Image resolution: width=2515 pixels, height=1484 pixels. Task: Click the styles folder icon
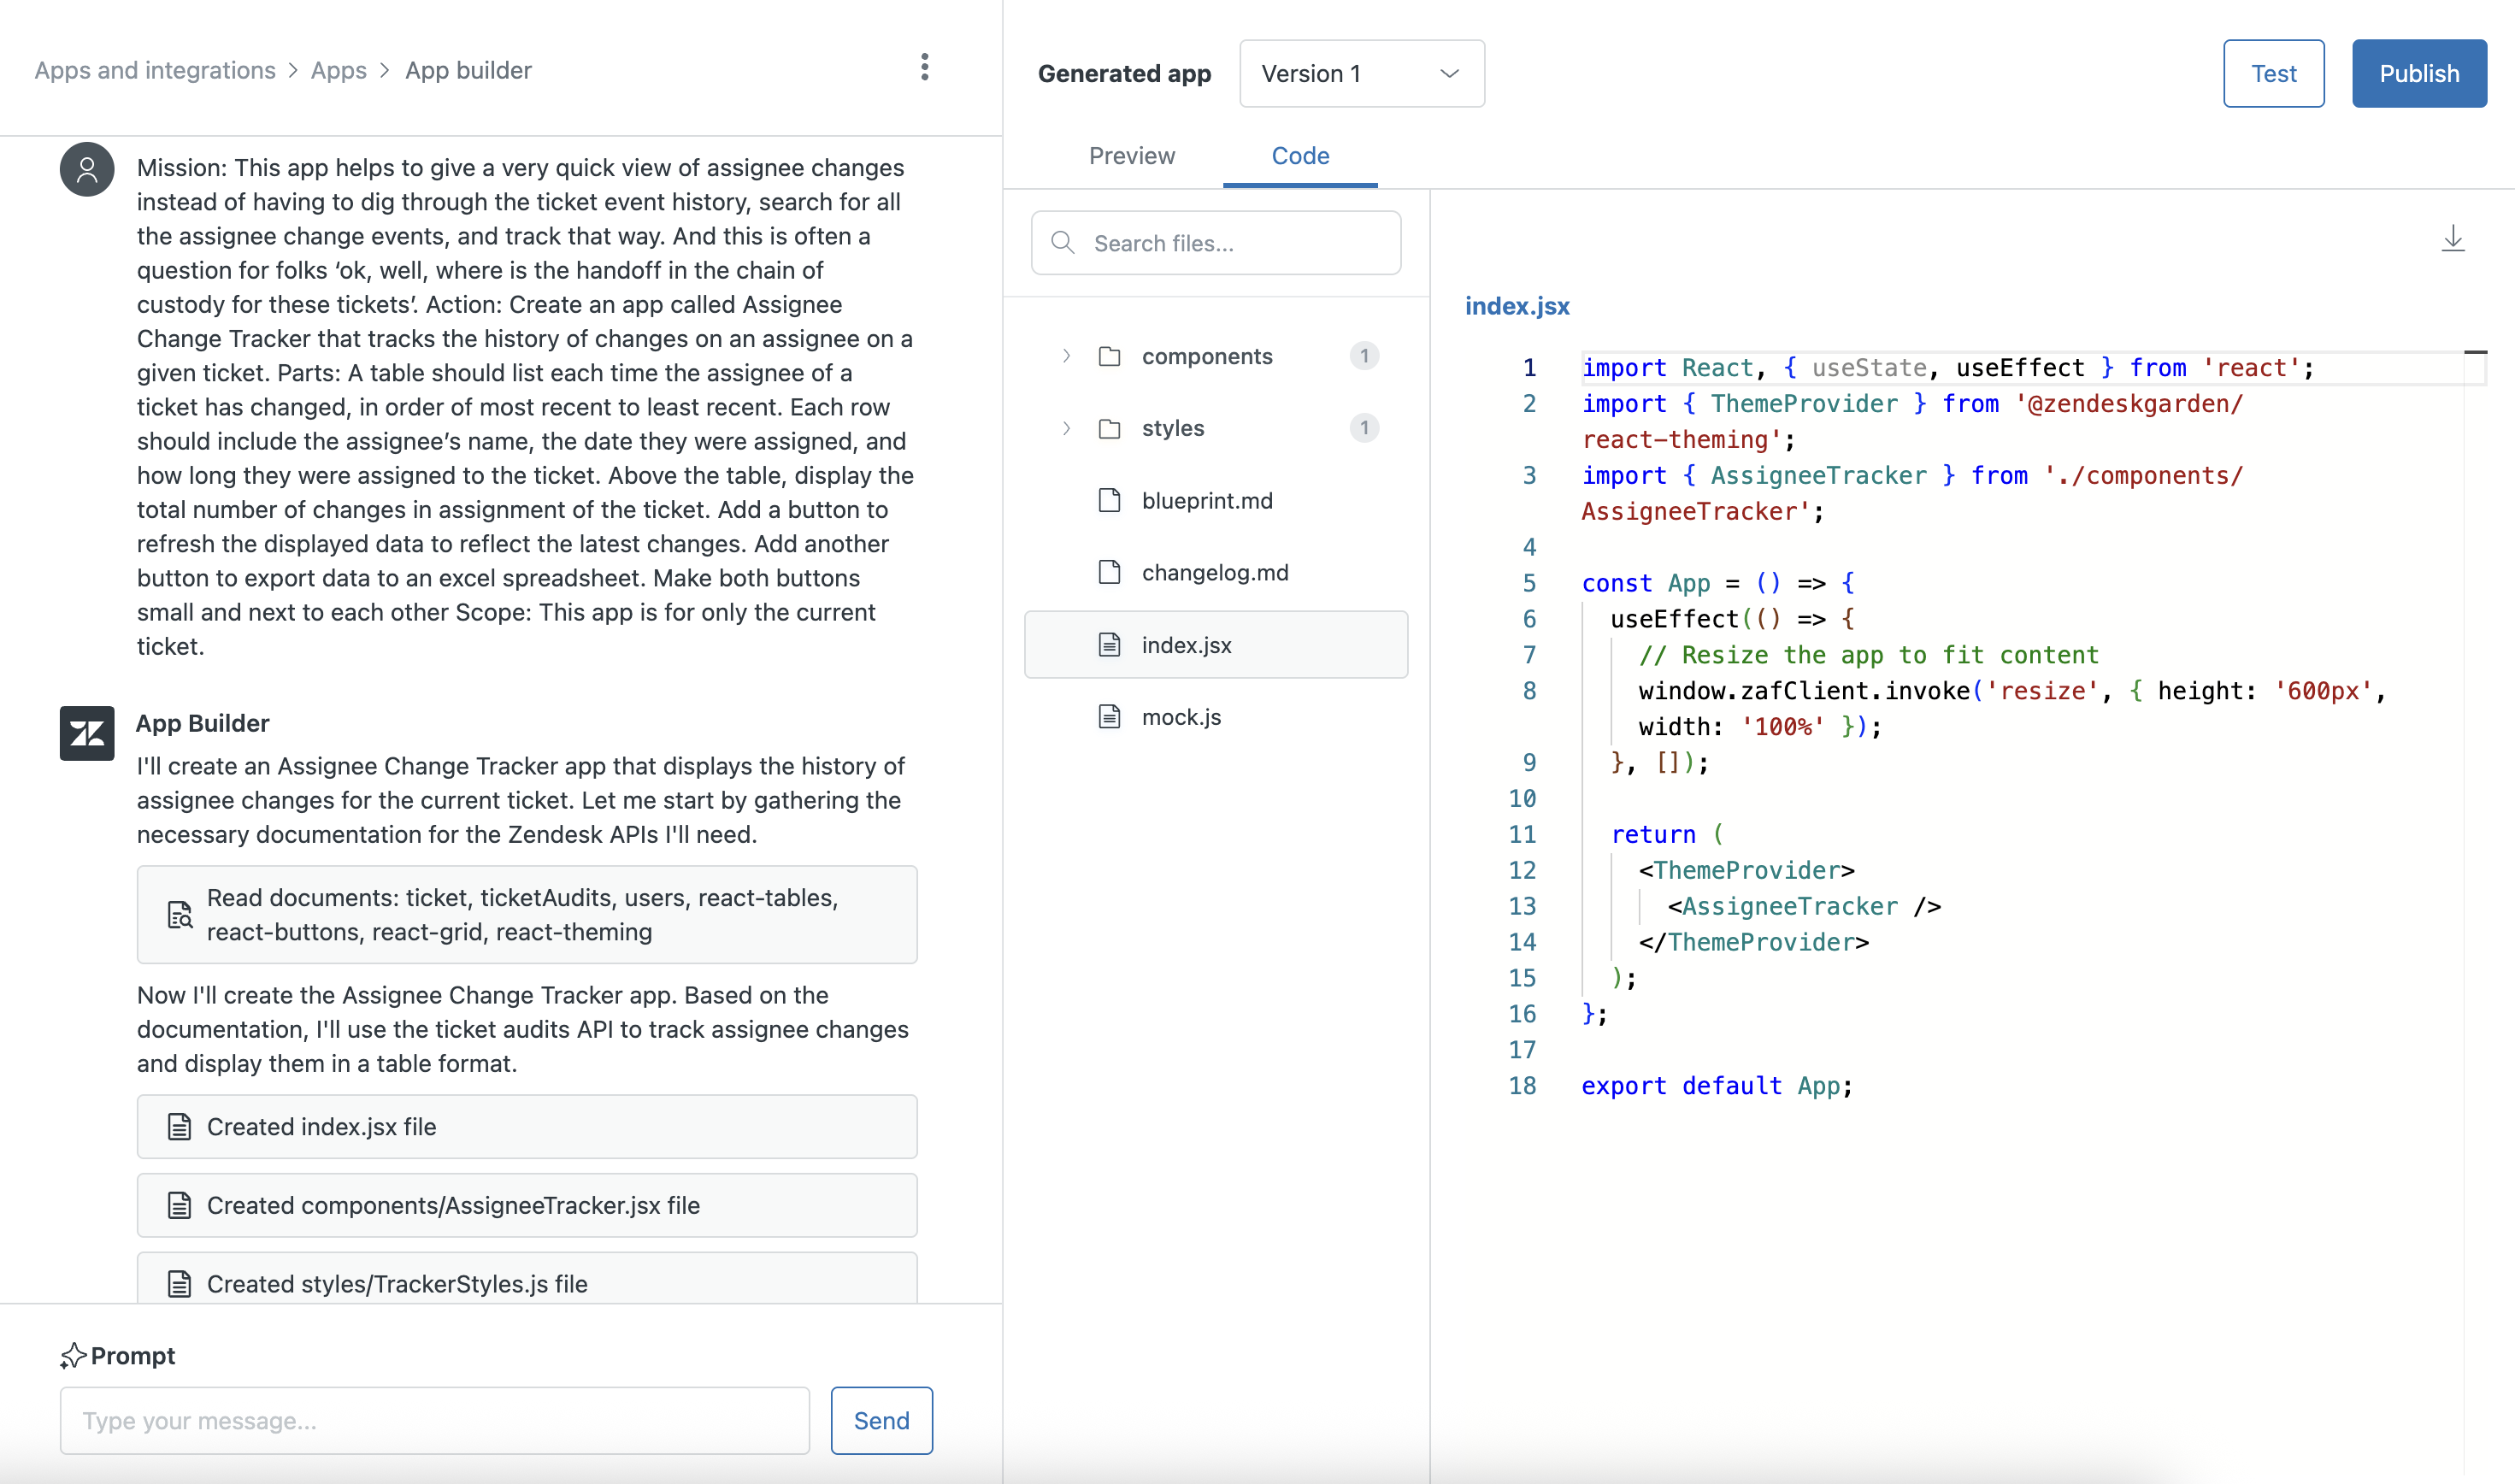pyautogui.click(x=1109, y=428)
